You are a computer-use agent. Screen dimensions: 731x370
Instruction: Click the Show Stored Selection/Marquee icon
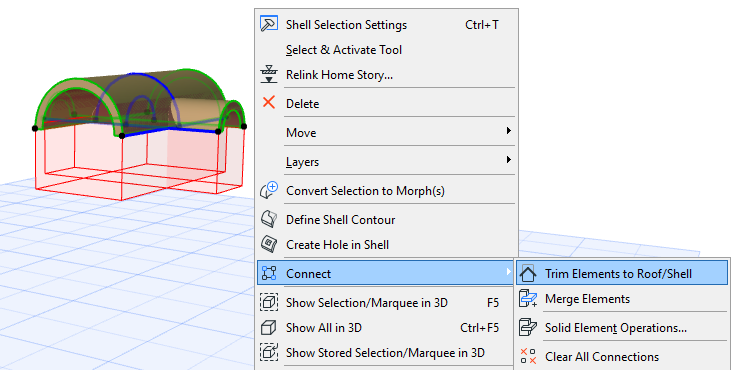click(x=269, y=352)
